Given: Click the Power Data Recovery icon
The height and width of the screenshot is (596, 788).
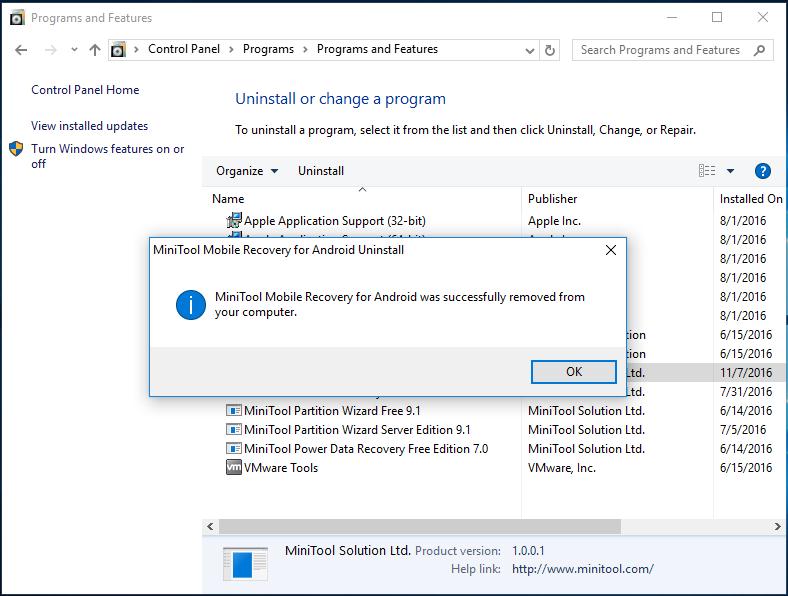Looking at the screenshot, I should pos(234,449).
